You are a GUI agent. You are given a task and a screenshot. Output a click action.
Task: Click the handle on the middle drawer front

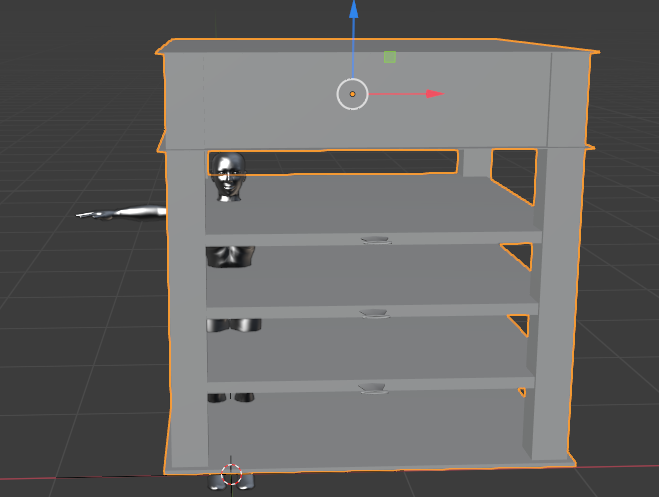374,314
